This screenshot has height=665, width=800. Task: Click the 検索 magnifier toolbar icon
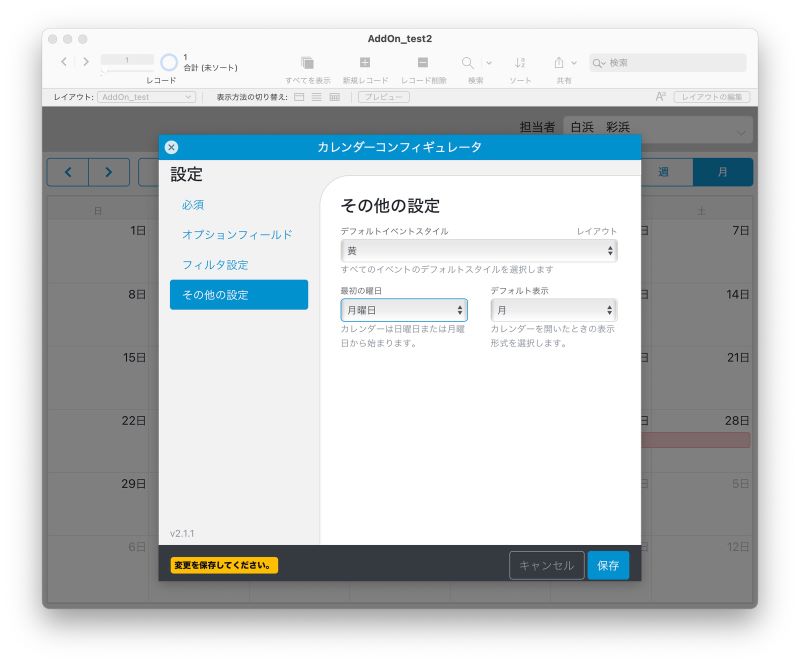[467, 63]
